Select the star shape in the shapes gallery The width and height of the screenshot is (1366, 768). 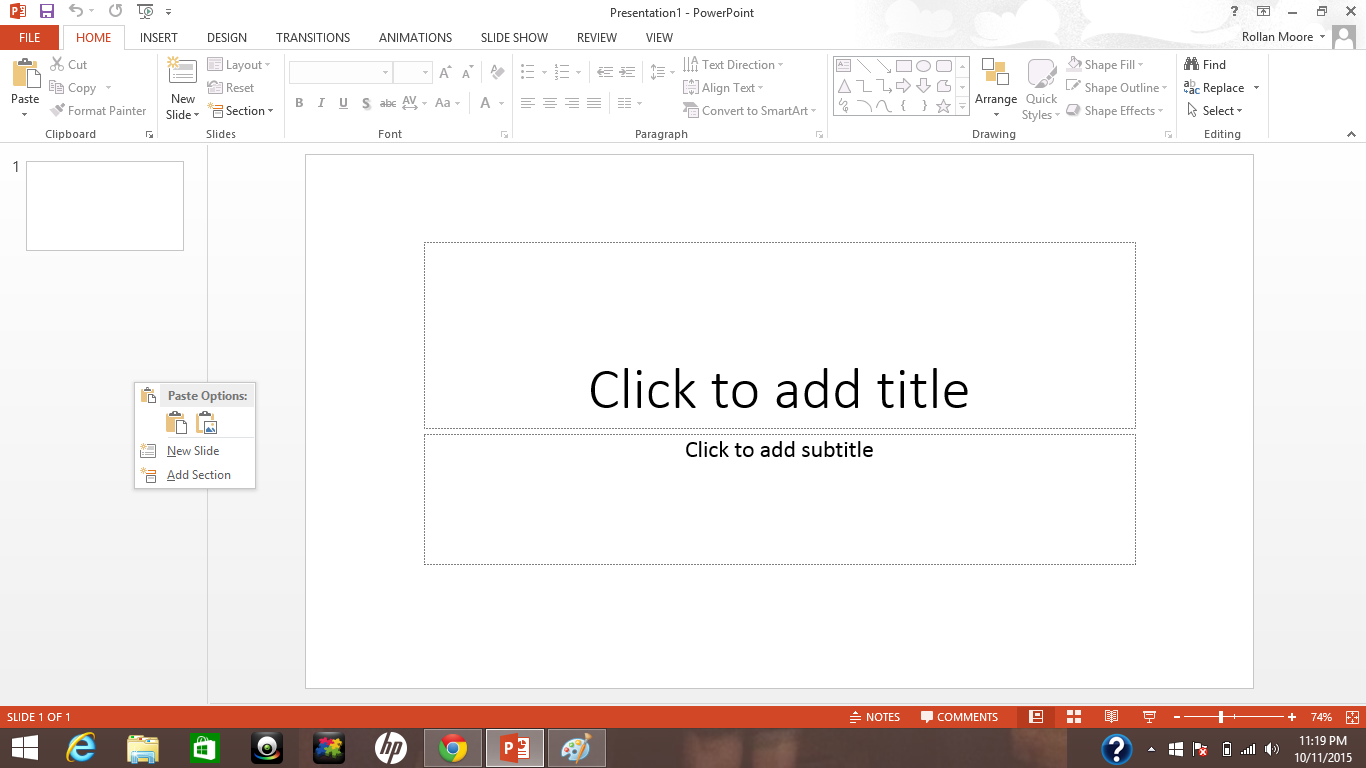tap(943, 105)
